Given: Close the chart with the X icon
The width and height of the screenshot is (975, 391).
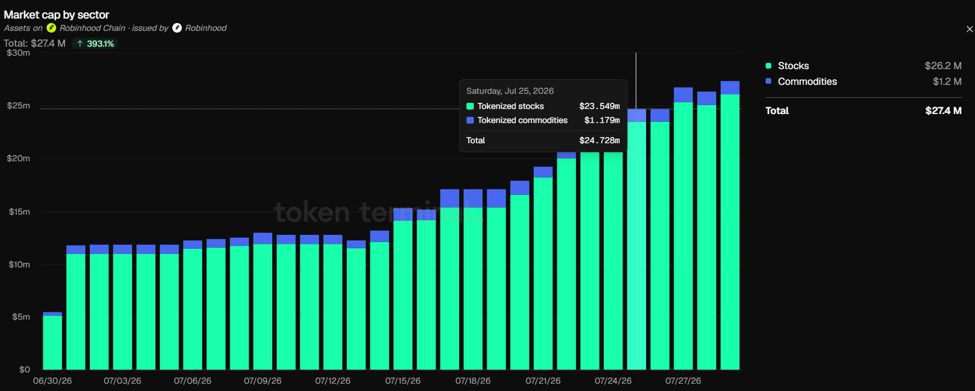Looking at the screenshot, I should [968, 29].
